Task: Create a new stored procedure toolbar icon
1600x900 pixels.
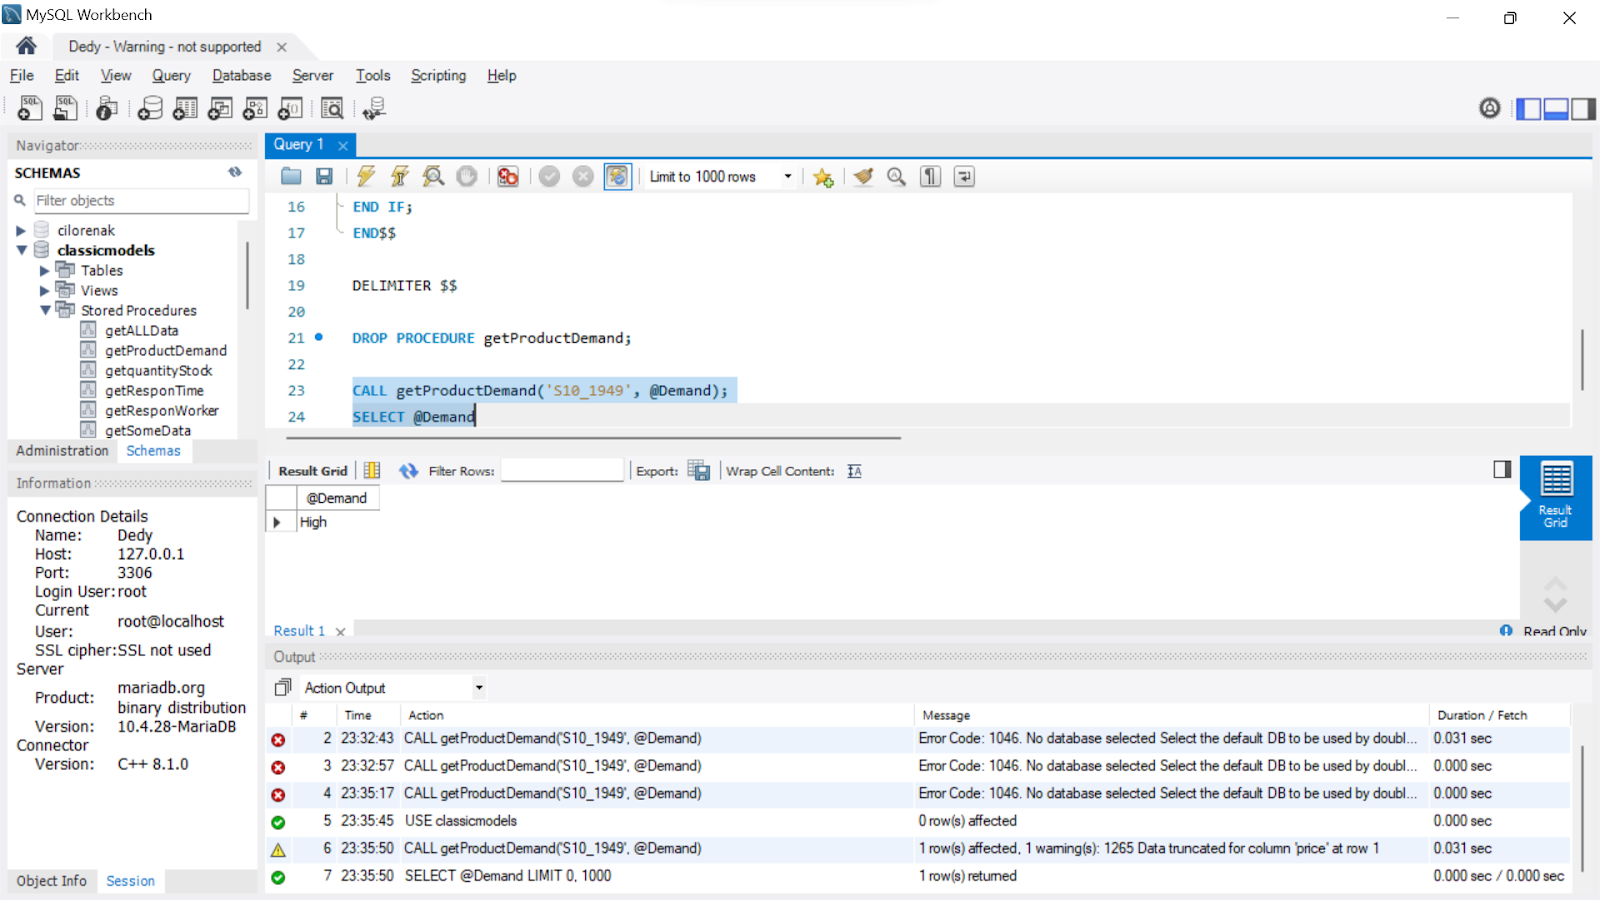Action: click(x=255, y=108)
